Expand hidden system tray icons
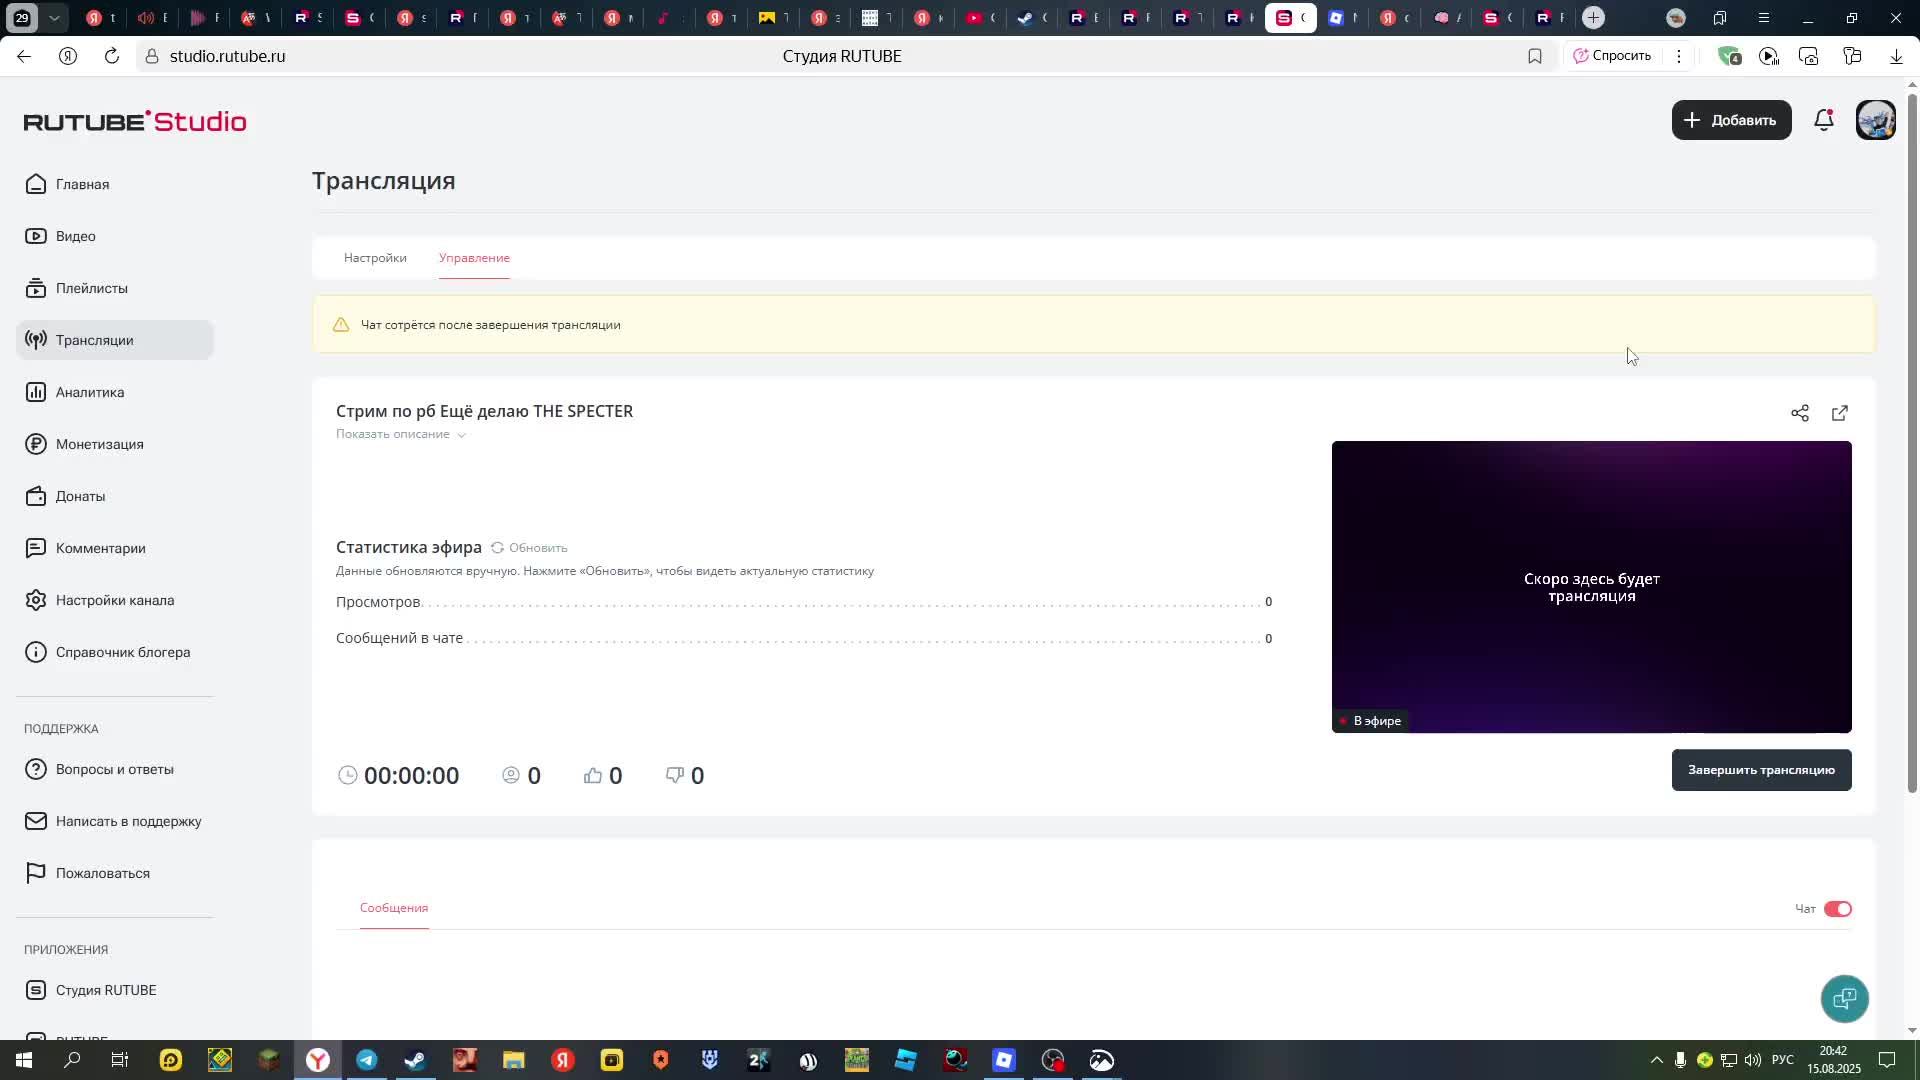The image size is (1920, 1080). pyautogui.click(x=1655, y=1059)
